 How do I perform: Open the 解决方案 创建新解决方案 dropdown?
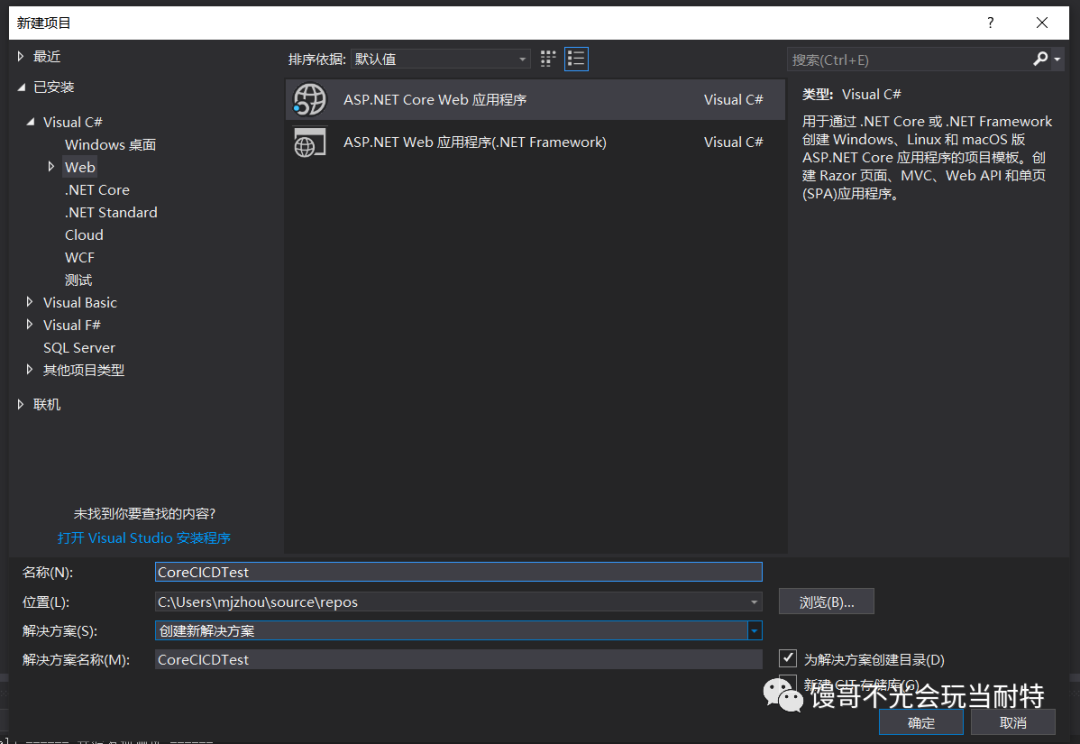[755, 631]
